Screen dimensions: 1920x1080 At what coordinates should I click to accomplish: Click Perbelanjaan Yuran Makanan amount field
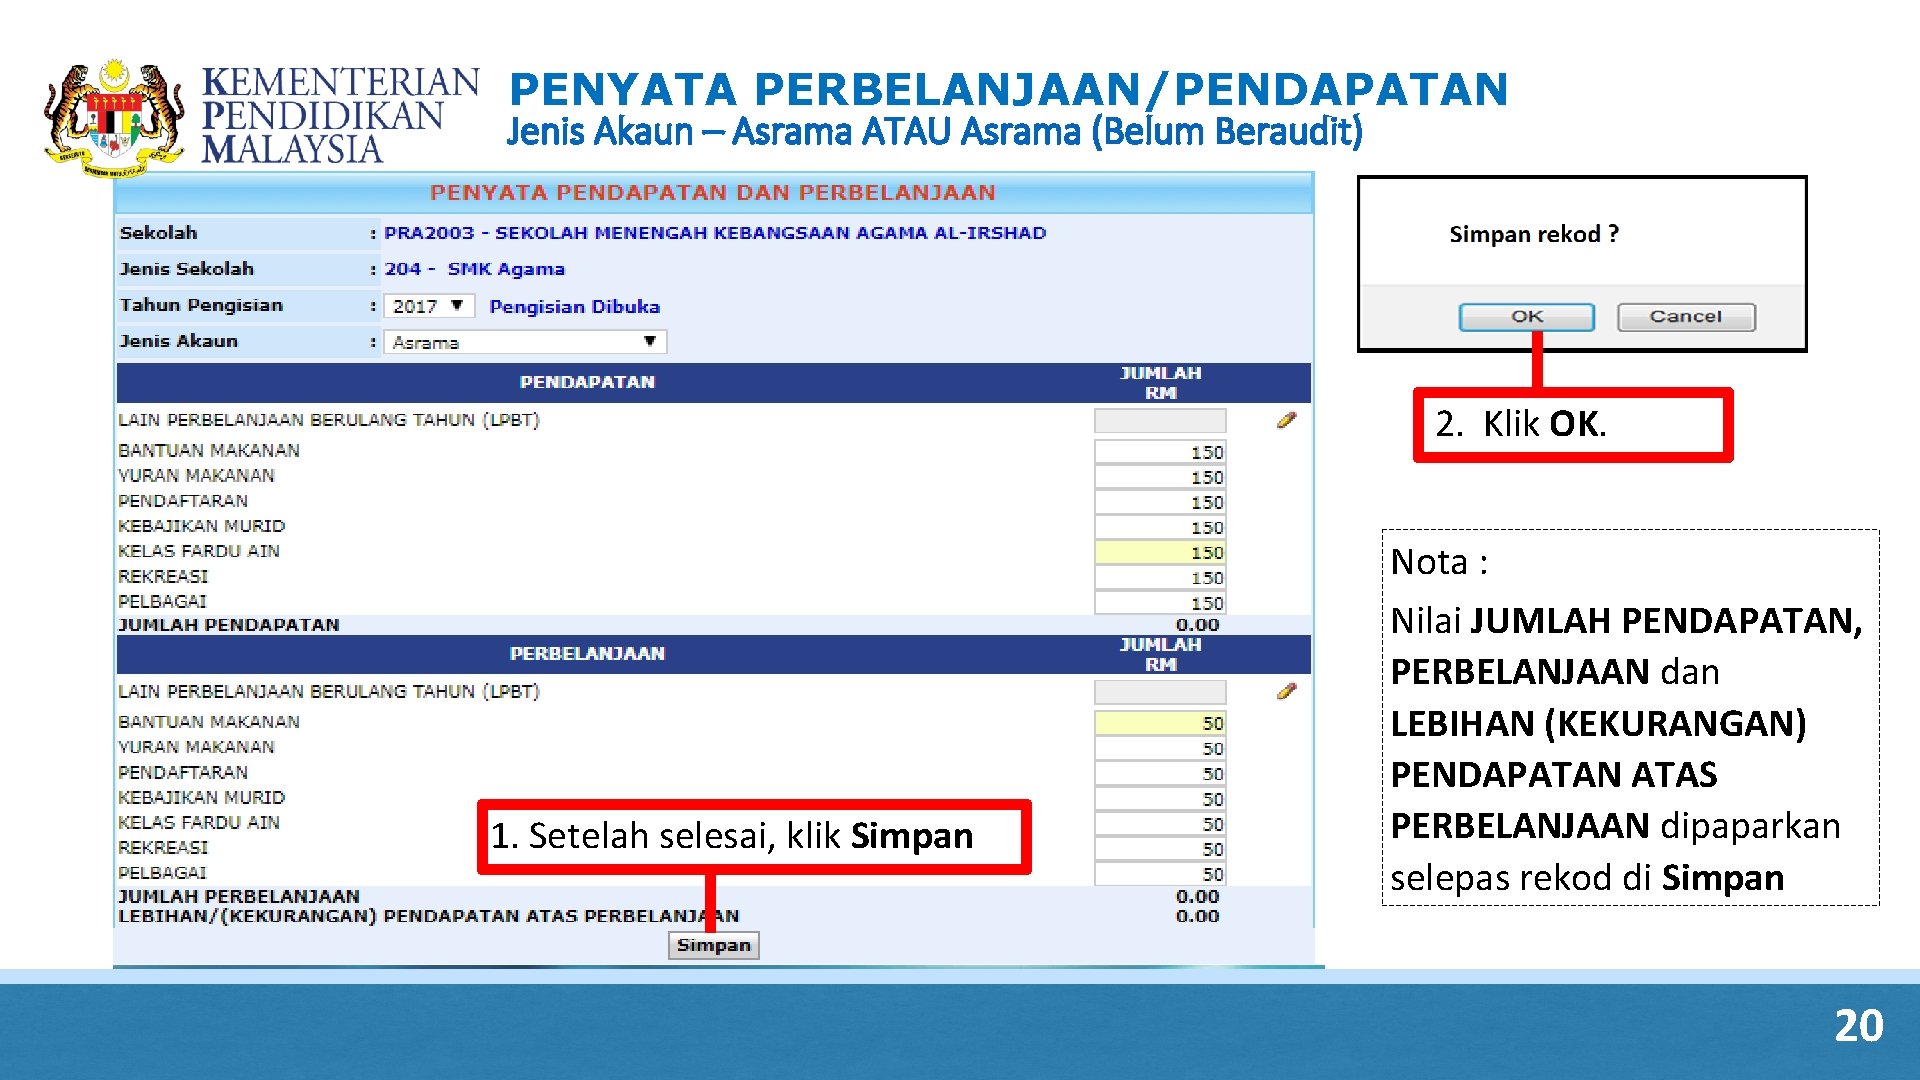(1160, 748)
